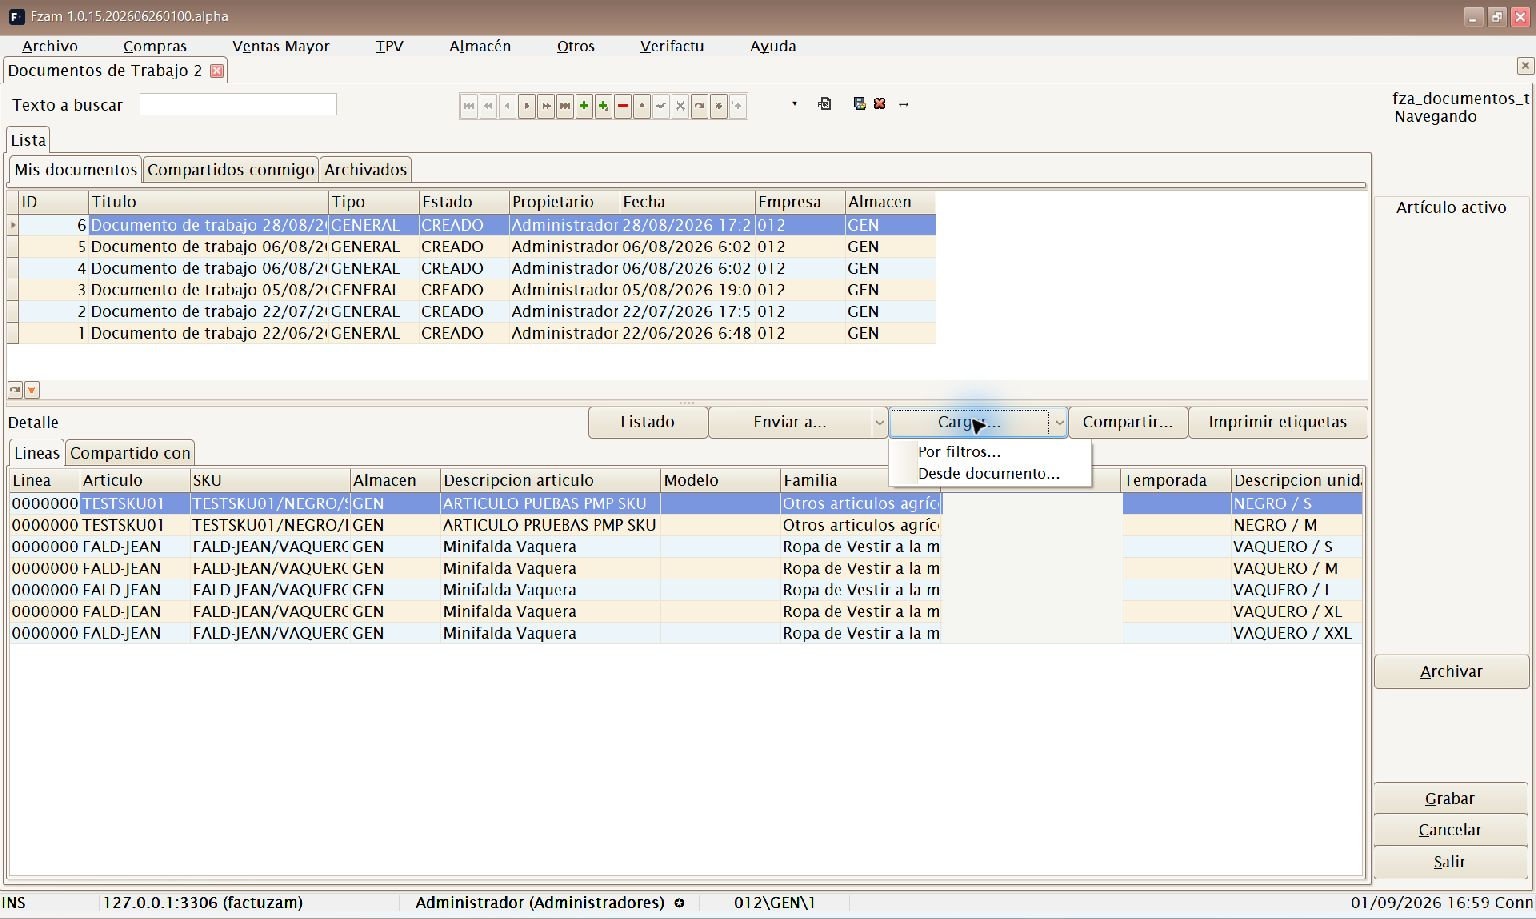The image size is (1536, 919).
Task: Click Imprimir etiquetas button
Action: tap(1278, 422)
